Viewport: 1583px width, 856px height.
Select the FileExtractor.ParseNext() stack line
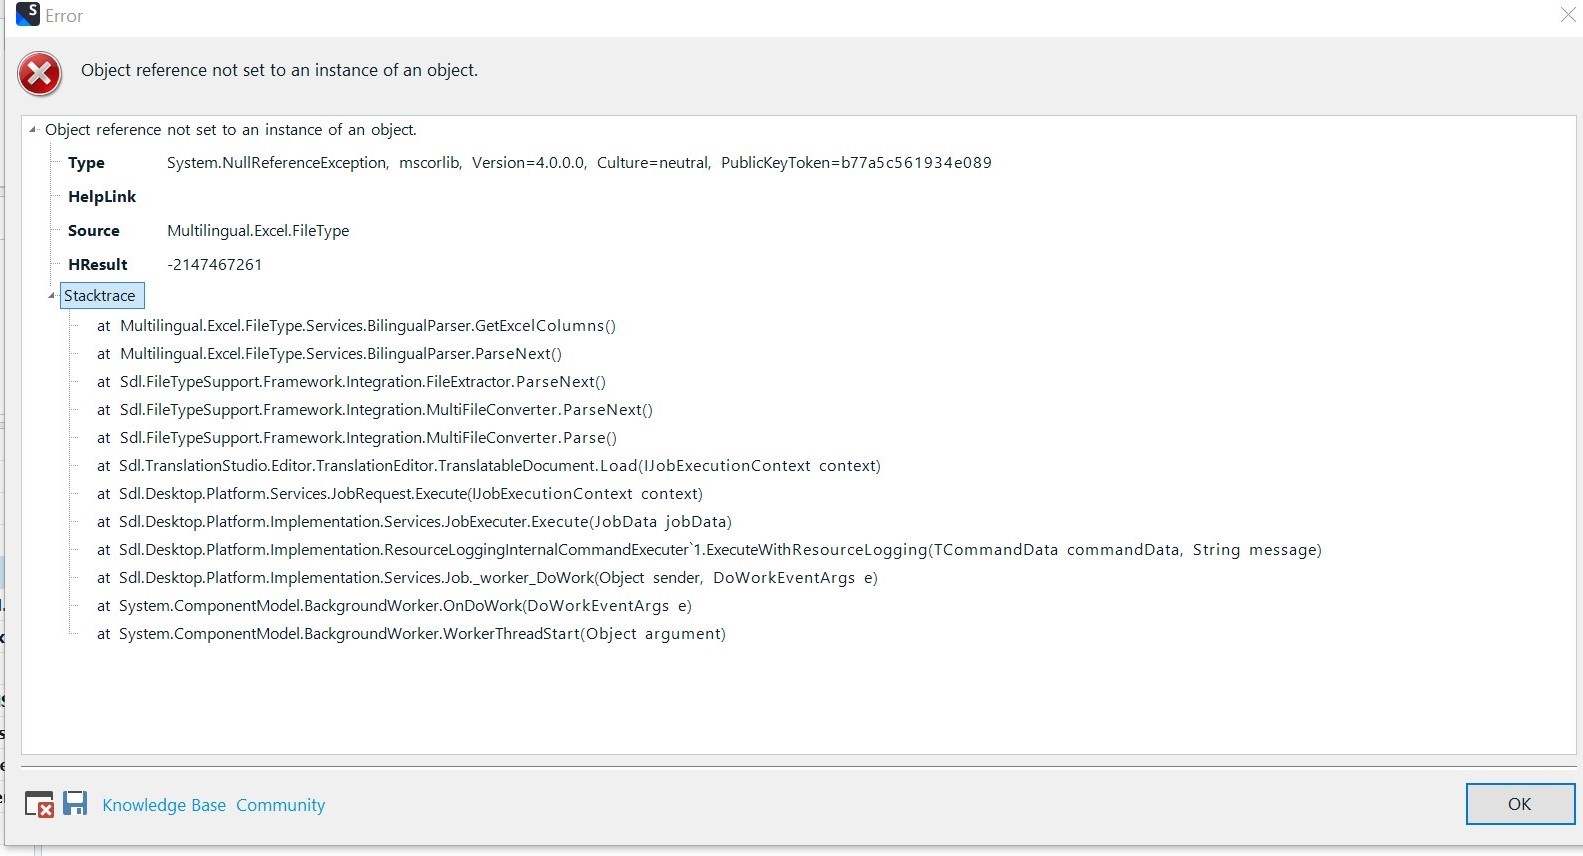click(351, 382)
